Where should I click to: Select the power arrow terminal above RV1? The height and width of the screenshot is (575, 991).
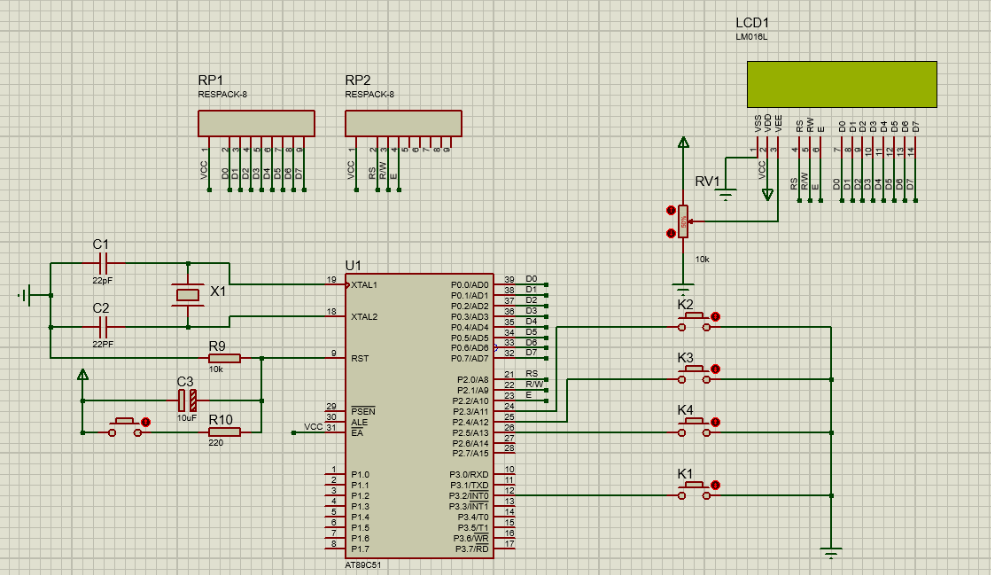[683, 143]
